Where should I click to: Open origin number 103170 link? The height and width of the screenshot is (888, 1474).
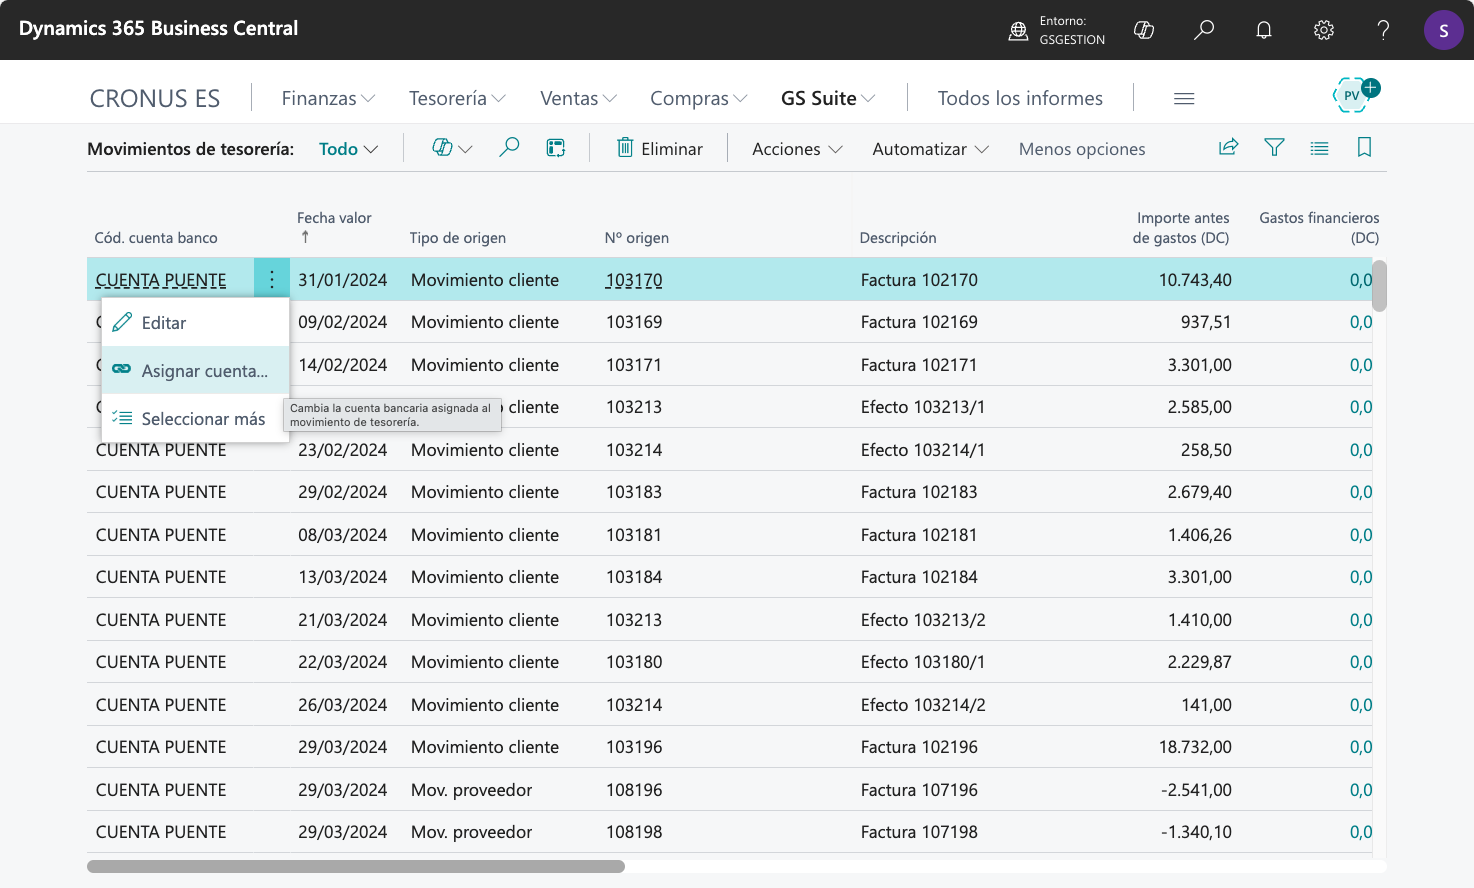coord(634,280)
